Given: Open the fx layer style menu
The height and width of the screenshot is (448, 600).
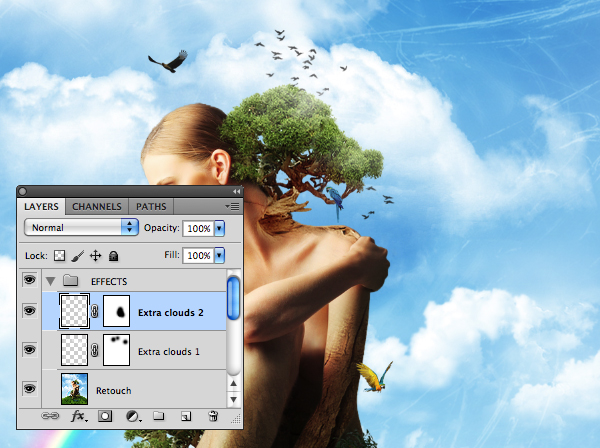Looking at the screenshot, I should 79,416.
